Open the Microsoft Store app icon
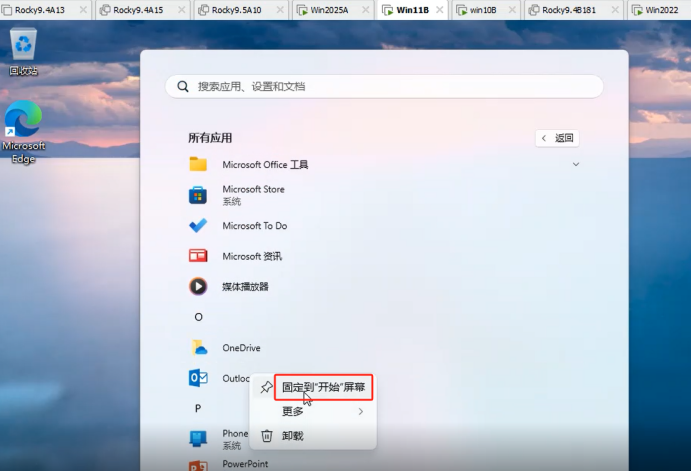The image size is (692, 472). (x=198, y=195)
